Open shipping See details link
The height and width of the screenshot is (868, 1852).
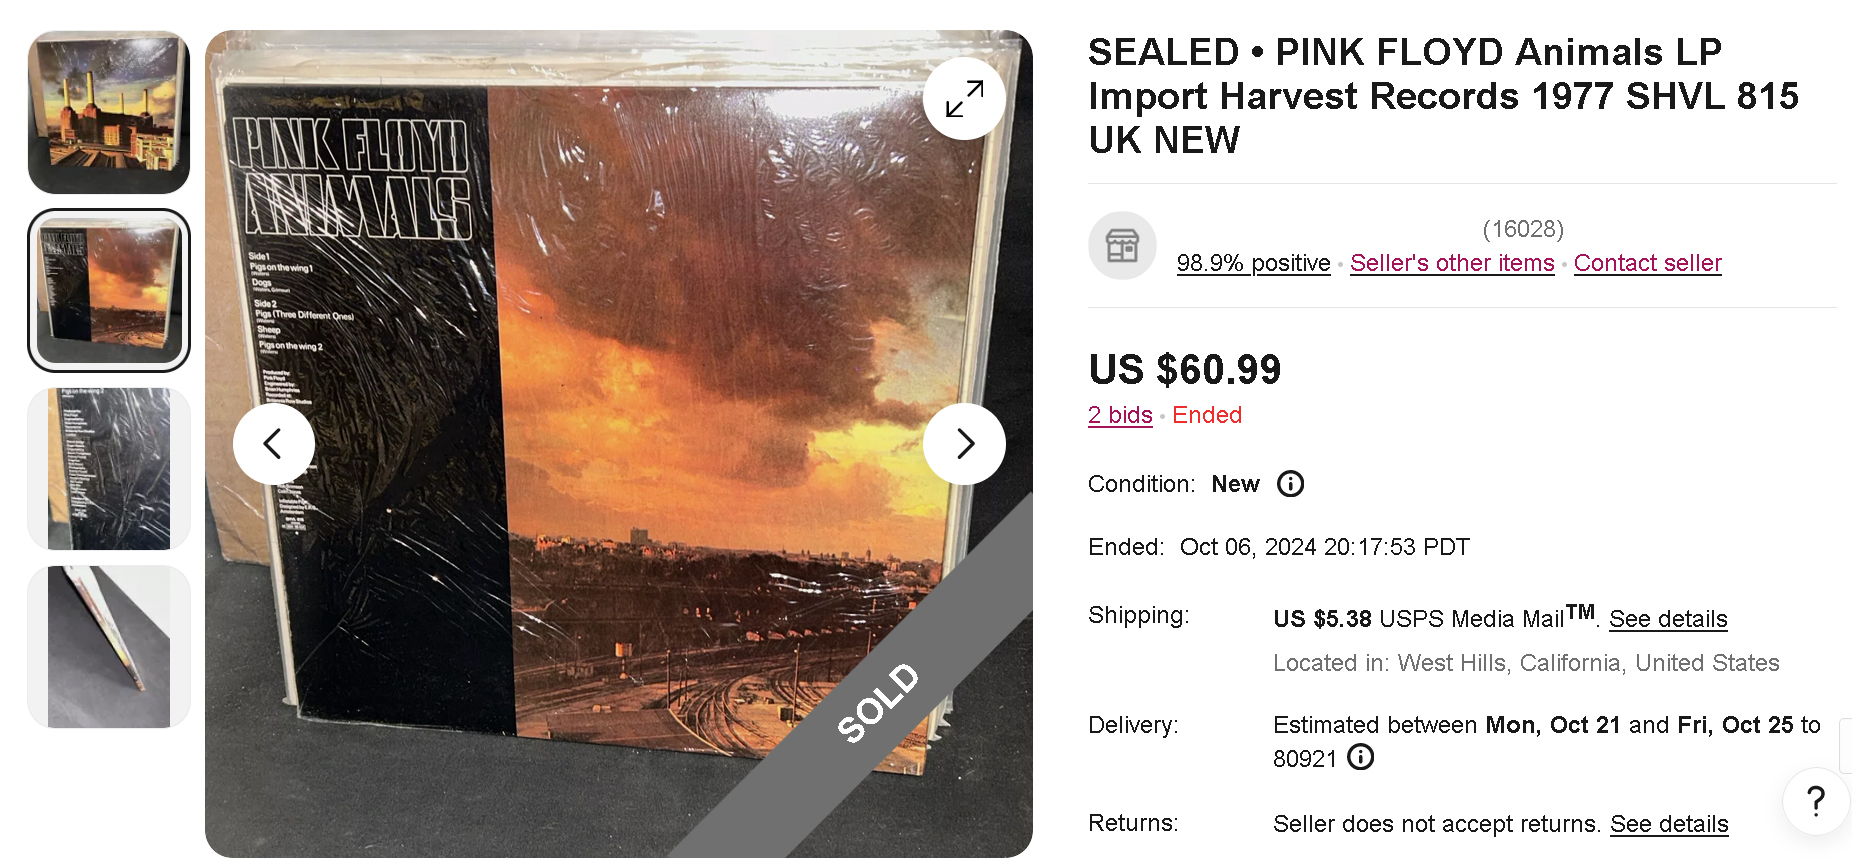point(1668,619)
